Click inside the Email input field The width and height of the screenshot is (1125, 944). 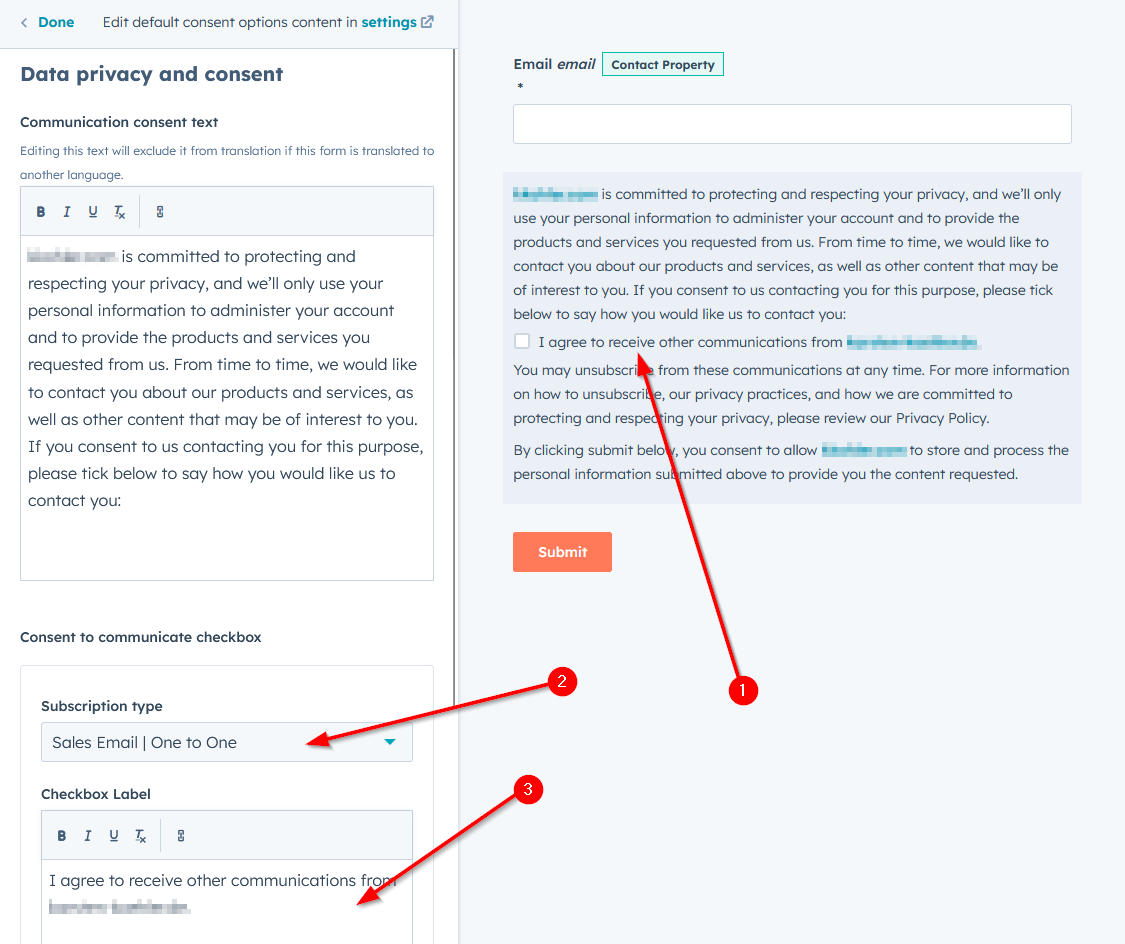(790, 123)
